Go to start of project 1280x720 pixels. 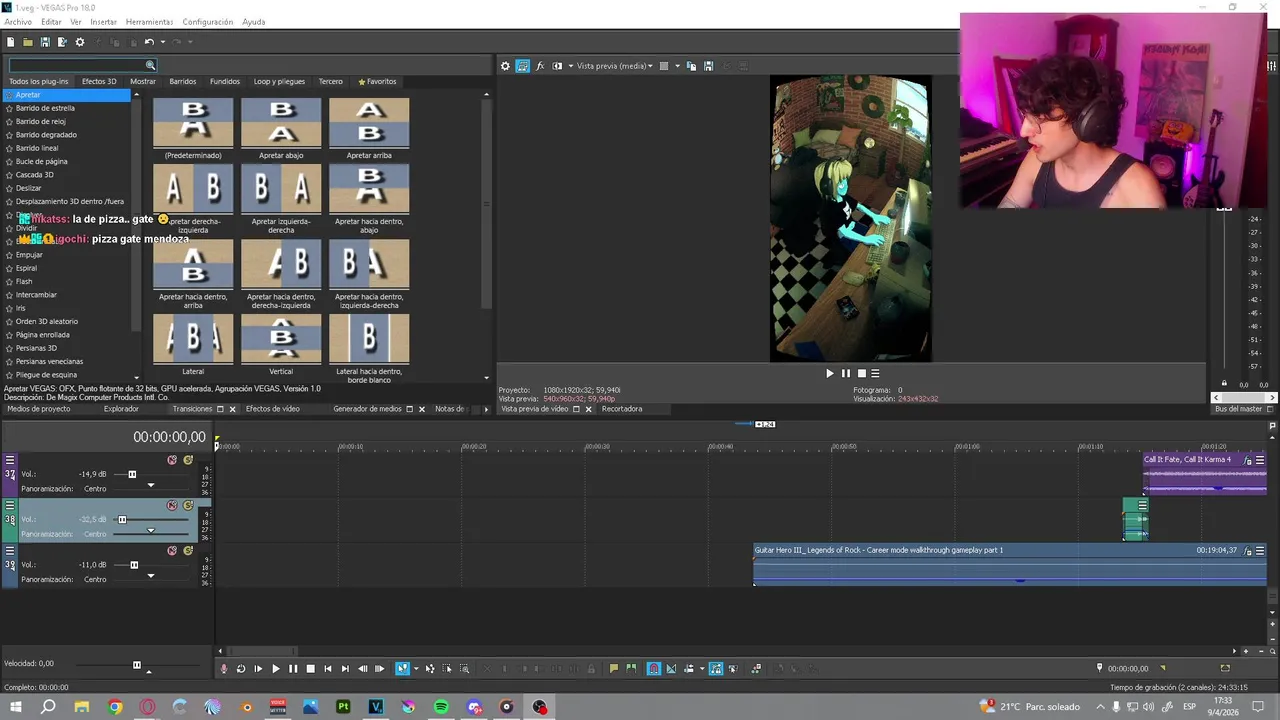pyautogui.click(x=328, y=669)
